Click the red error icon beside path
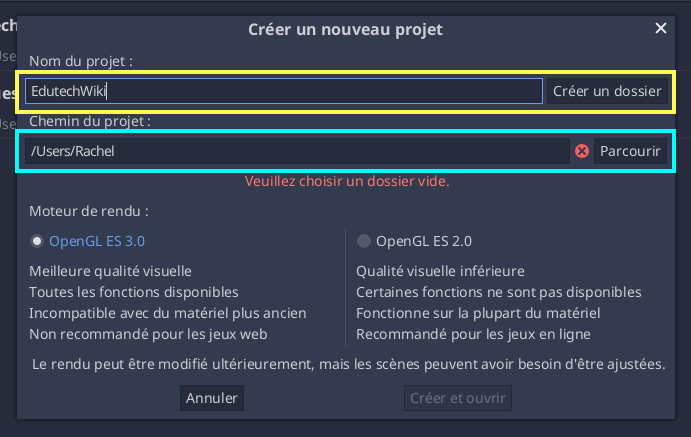691x437 pixels. (x=582, y=151)
